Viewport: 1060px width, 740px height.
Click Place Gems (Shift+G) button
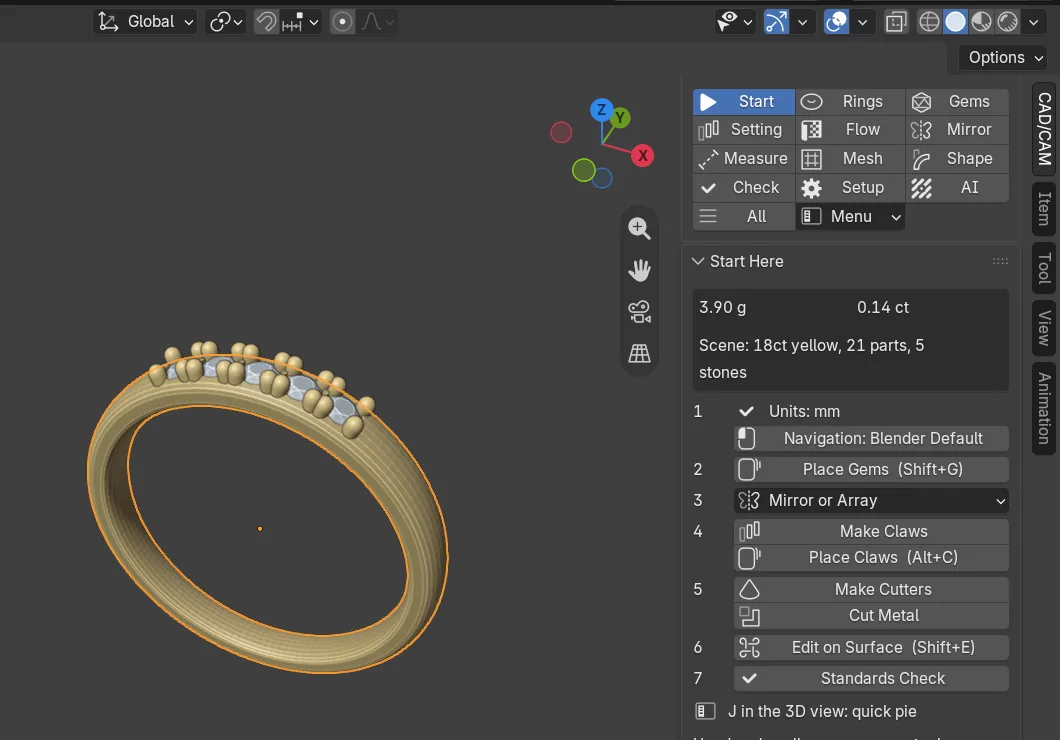click(871, 470)
